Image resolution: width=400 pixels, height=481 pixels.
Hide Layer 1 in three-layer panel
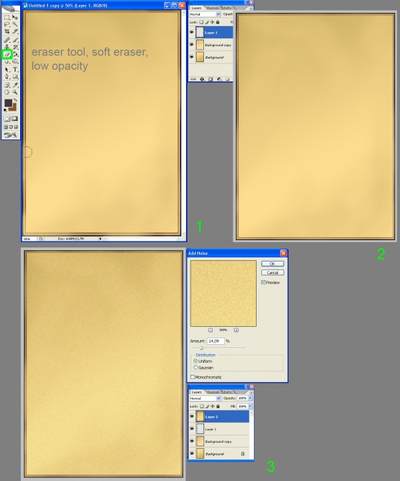click(192, 32)
